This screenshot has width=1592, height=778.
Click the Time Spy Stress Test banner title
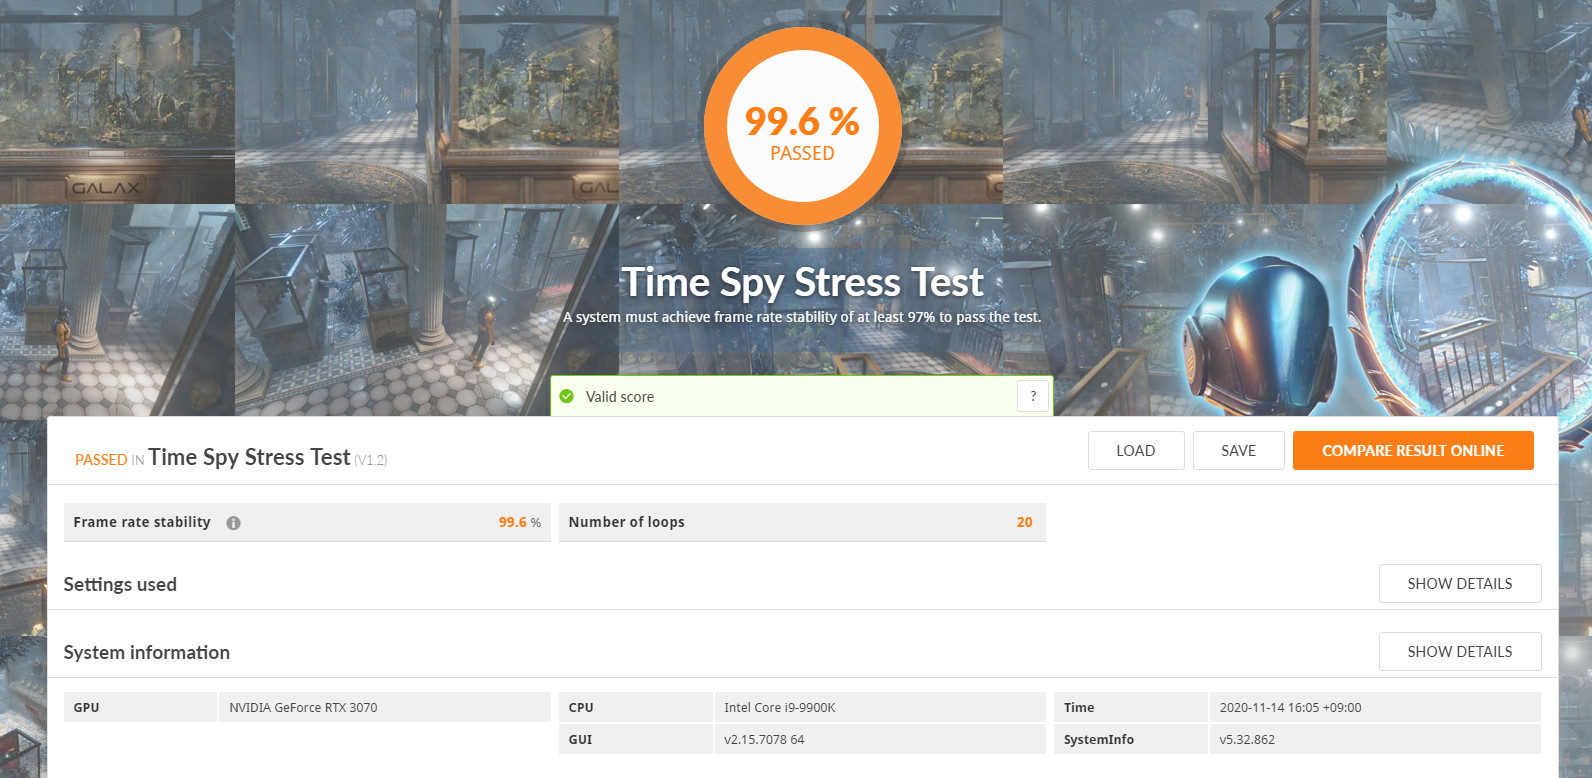[x=802, y=282]
